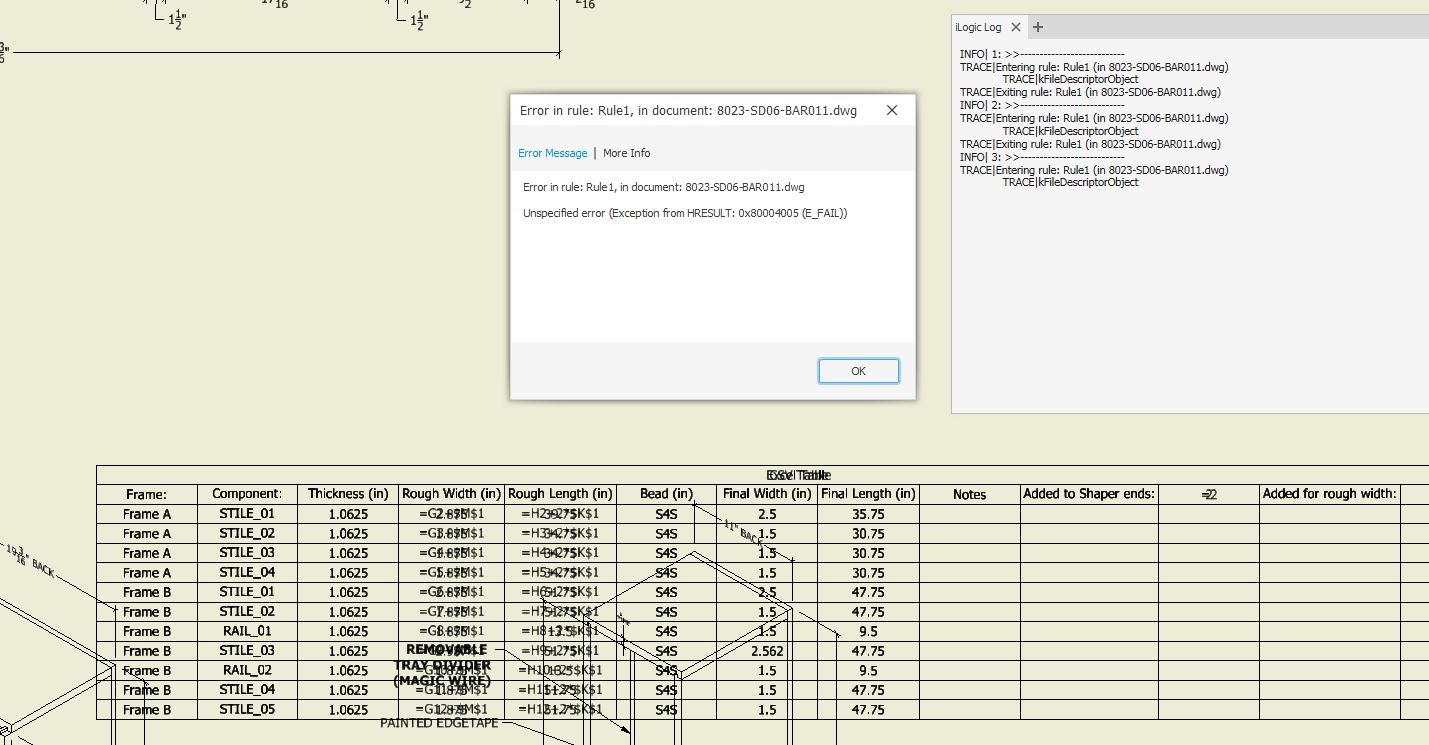Select the Error Message link
This screenshot has height=745, width=1429.
[552, 153]
